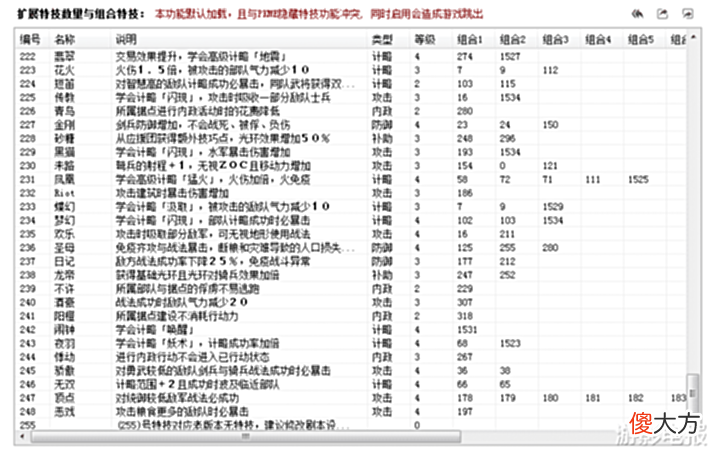Click the export icon at top right
This screenshot has height=461, width=719.
662,14
